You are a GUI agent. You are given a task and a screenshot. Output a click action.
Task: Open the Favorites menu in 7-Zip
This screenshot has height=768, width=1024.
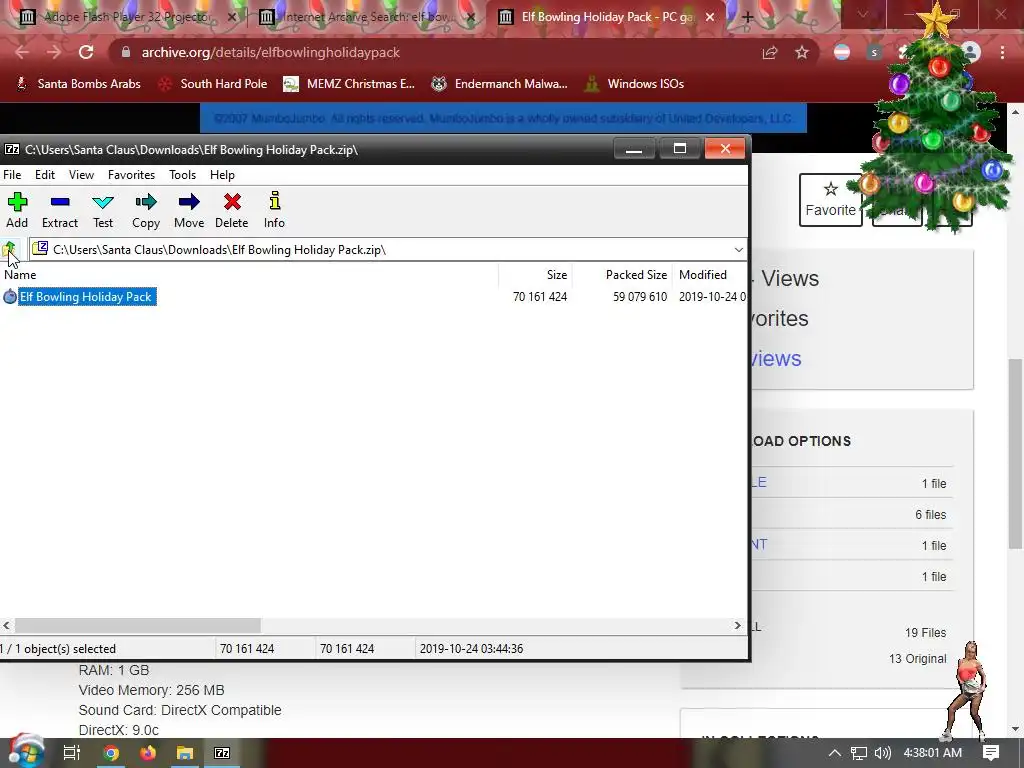tap(131, 175)
